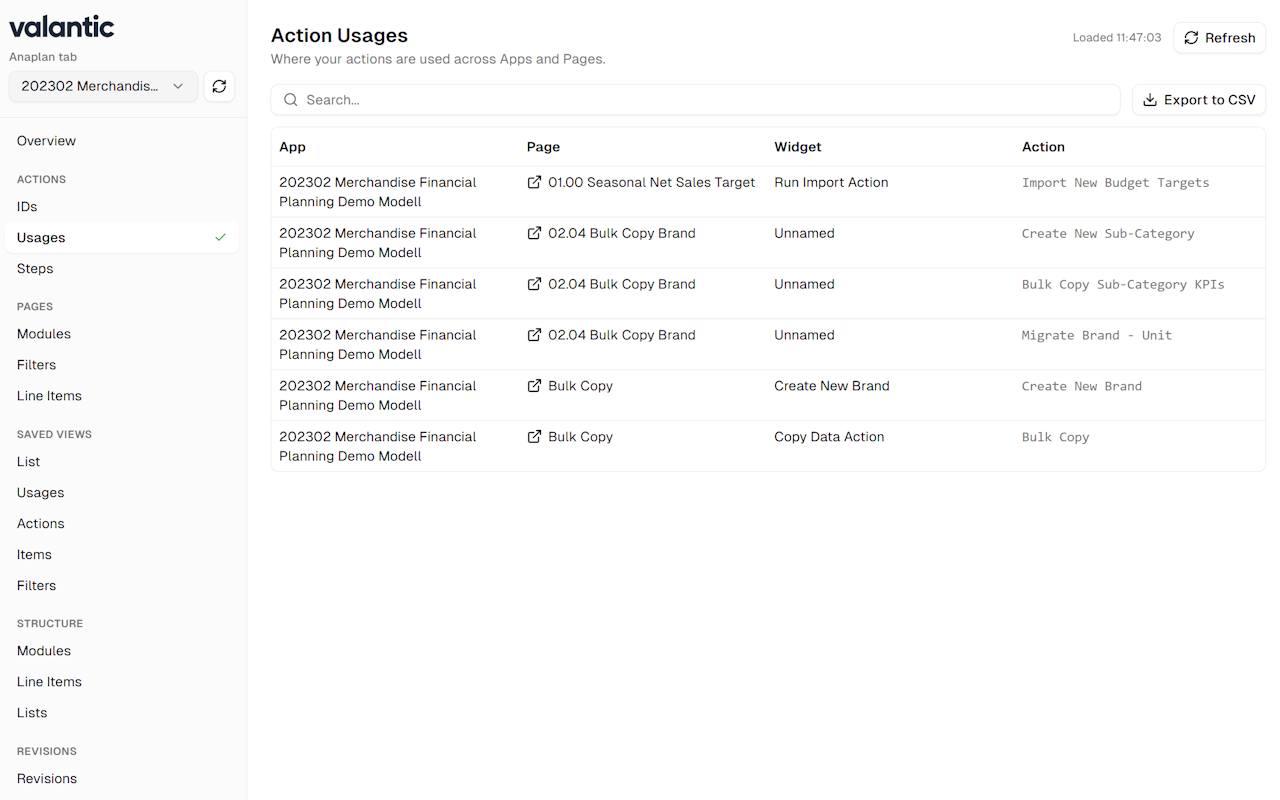Screen dimensions: 1280x800
Task: Go to Overview in the sidebar
Action: point(122,141)
